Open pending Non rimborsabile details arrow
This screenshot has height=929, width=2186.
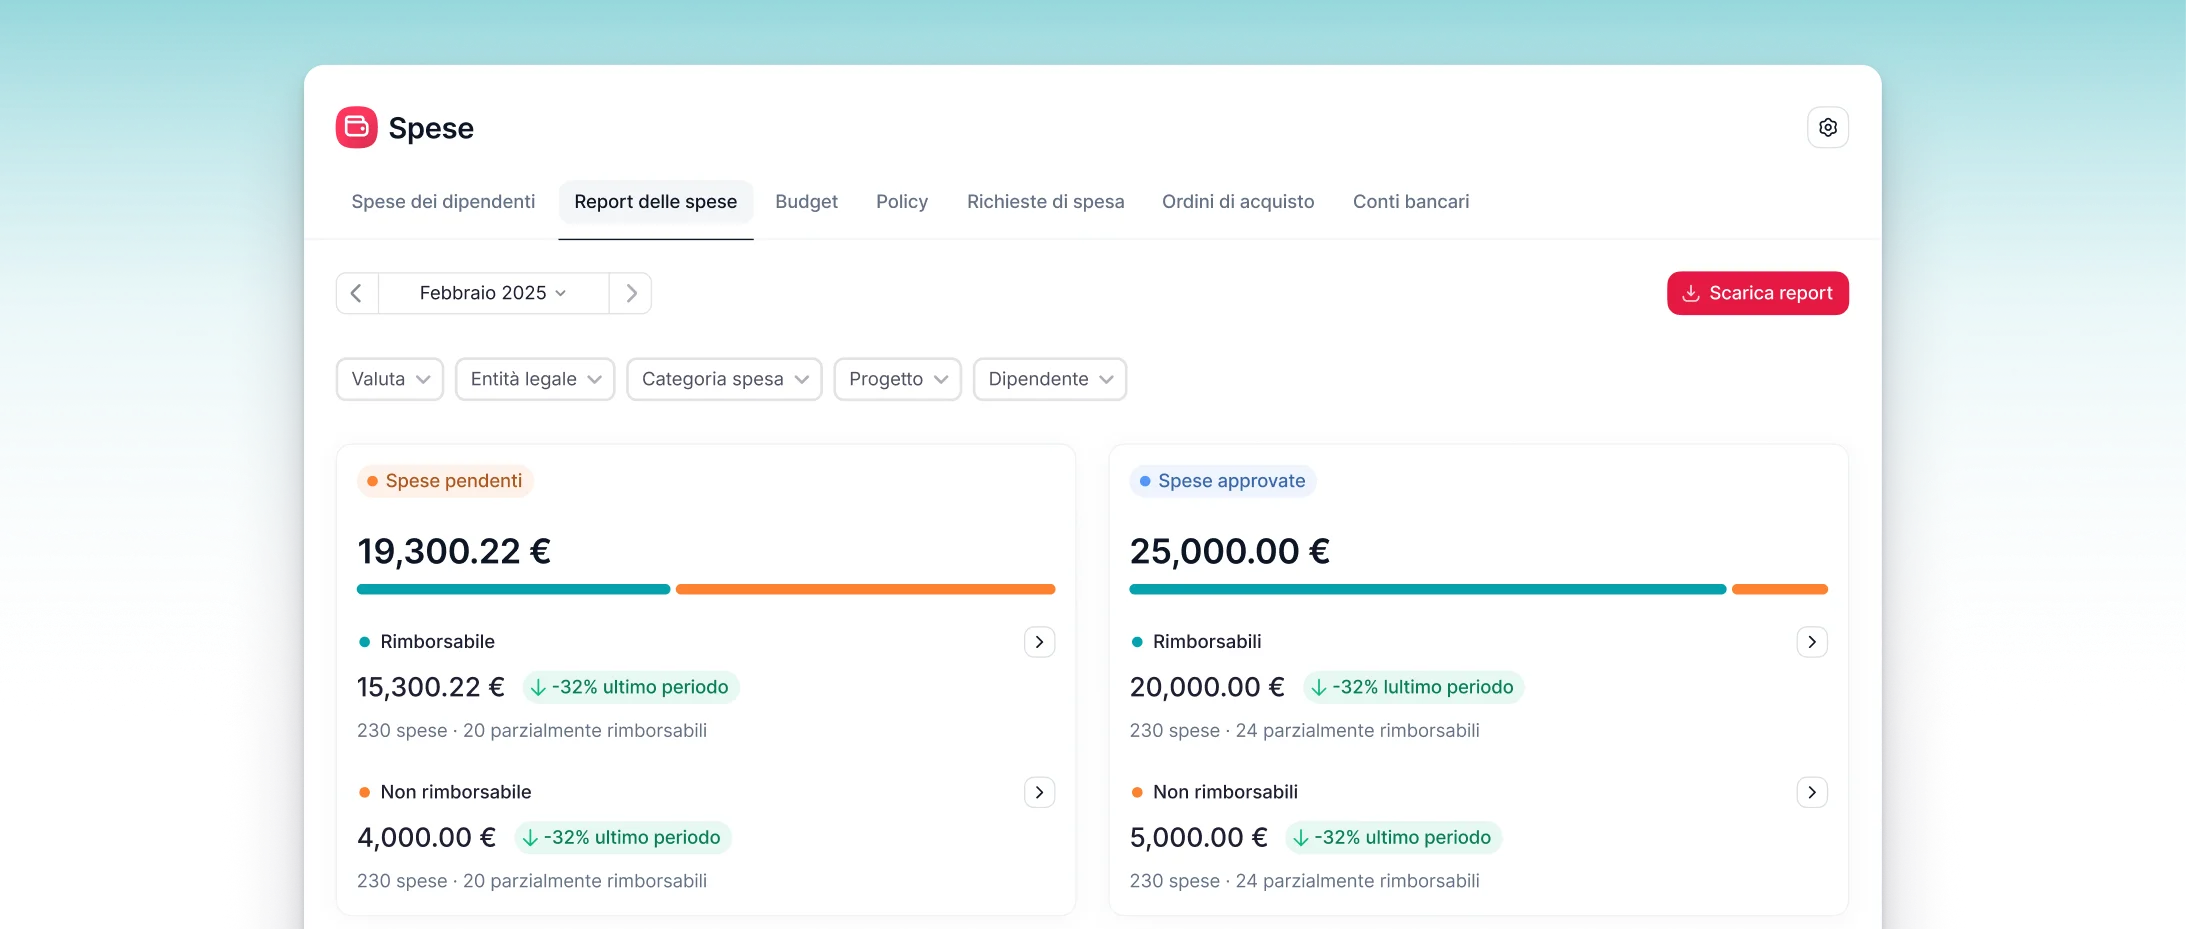click(1039, 792)
